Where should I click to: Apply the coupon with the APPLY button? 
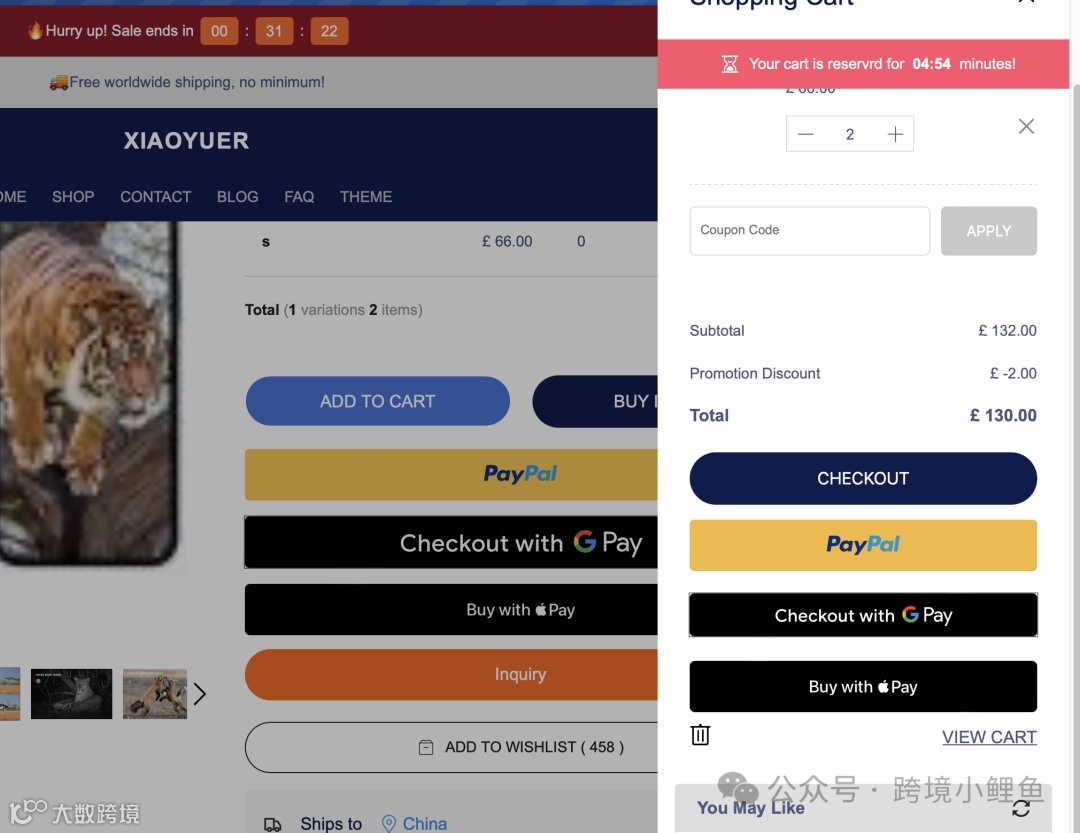point(988,231)
